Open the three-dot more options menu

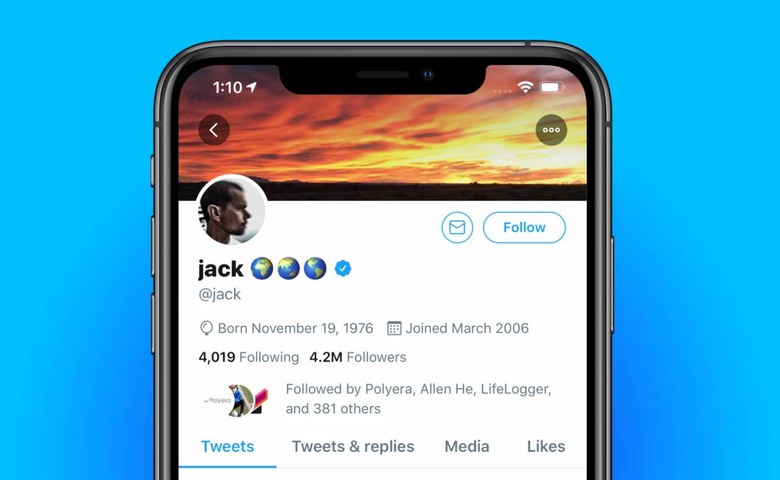tap(551, 130)
